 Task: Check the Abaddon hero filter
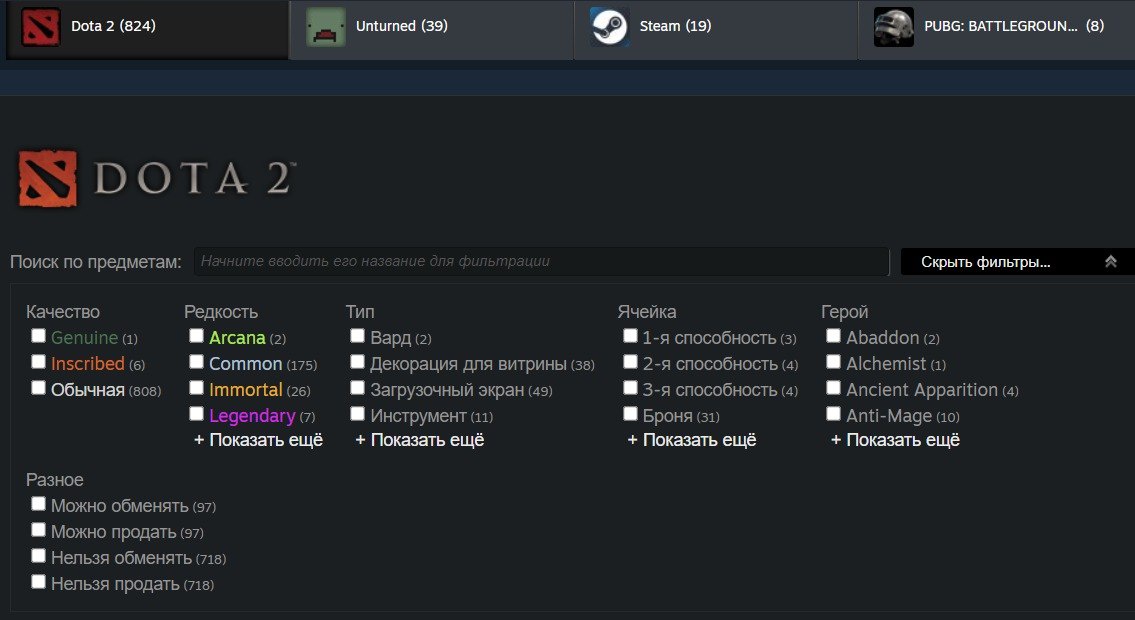point(833,336)
